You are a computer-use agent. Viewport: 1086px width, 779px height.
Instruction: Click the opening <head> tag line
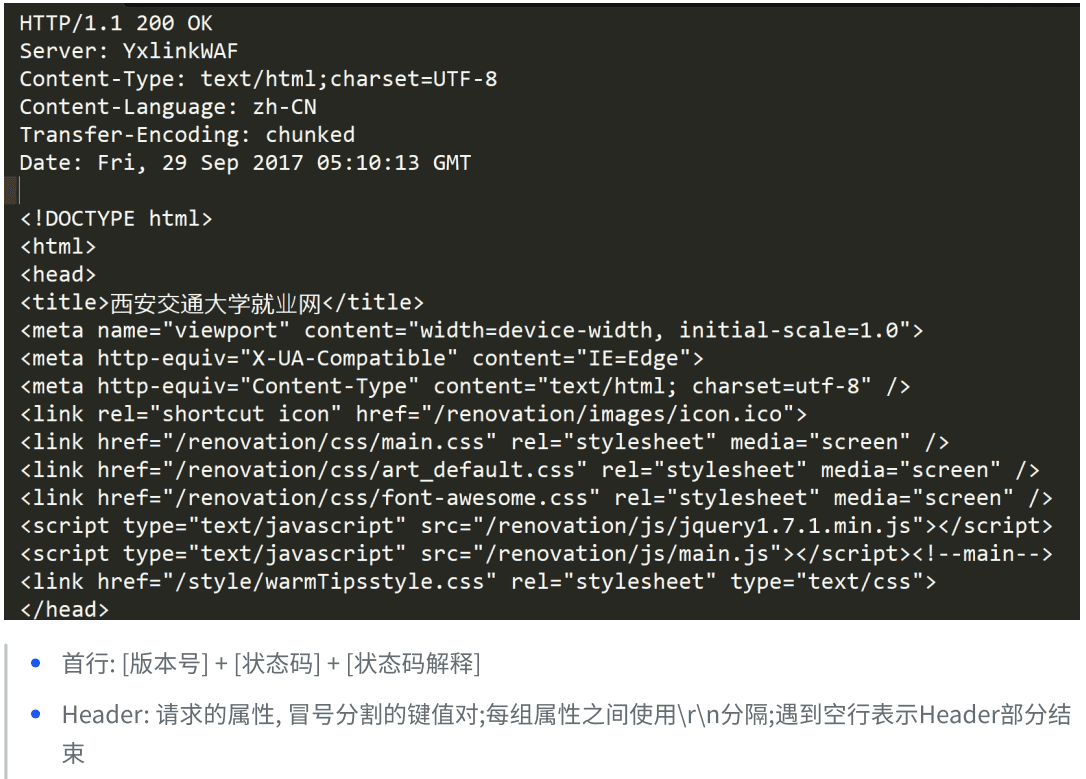(x=58, y=274)
